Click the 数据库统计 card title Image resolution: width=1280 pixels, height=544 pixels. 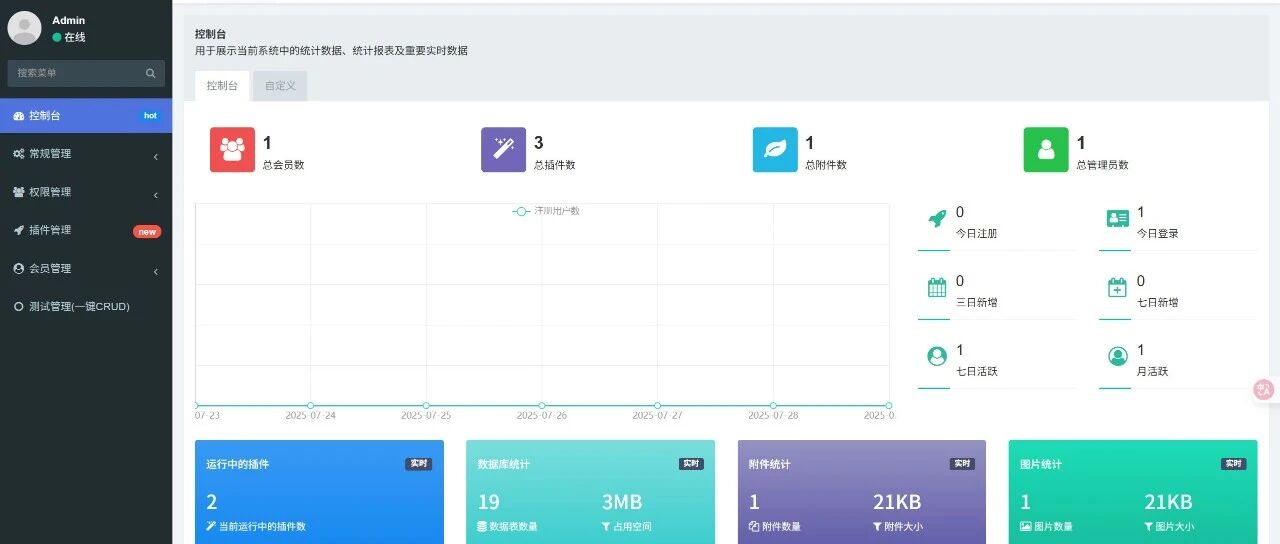point(504,464)
